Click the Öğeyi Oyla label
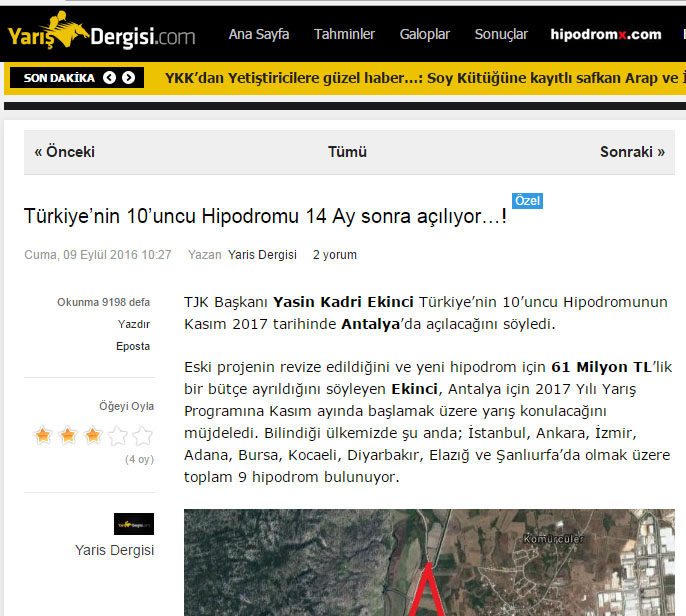 pyautogui.click(x=126, y=406)
